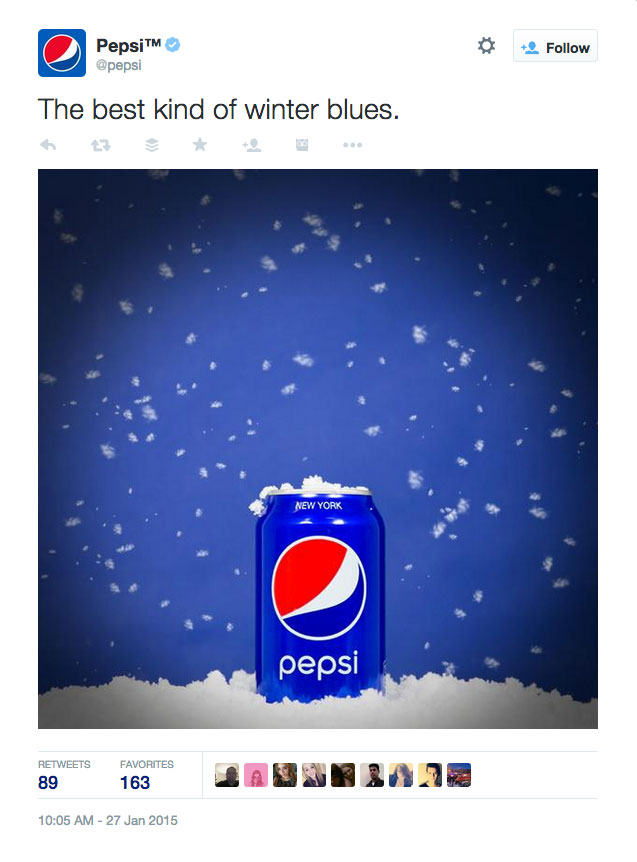Open the gear settings dropdown
The image size is (637, 862).
click(486, 46)
